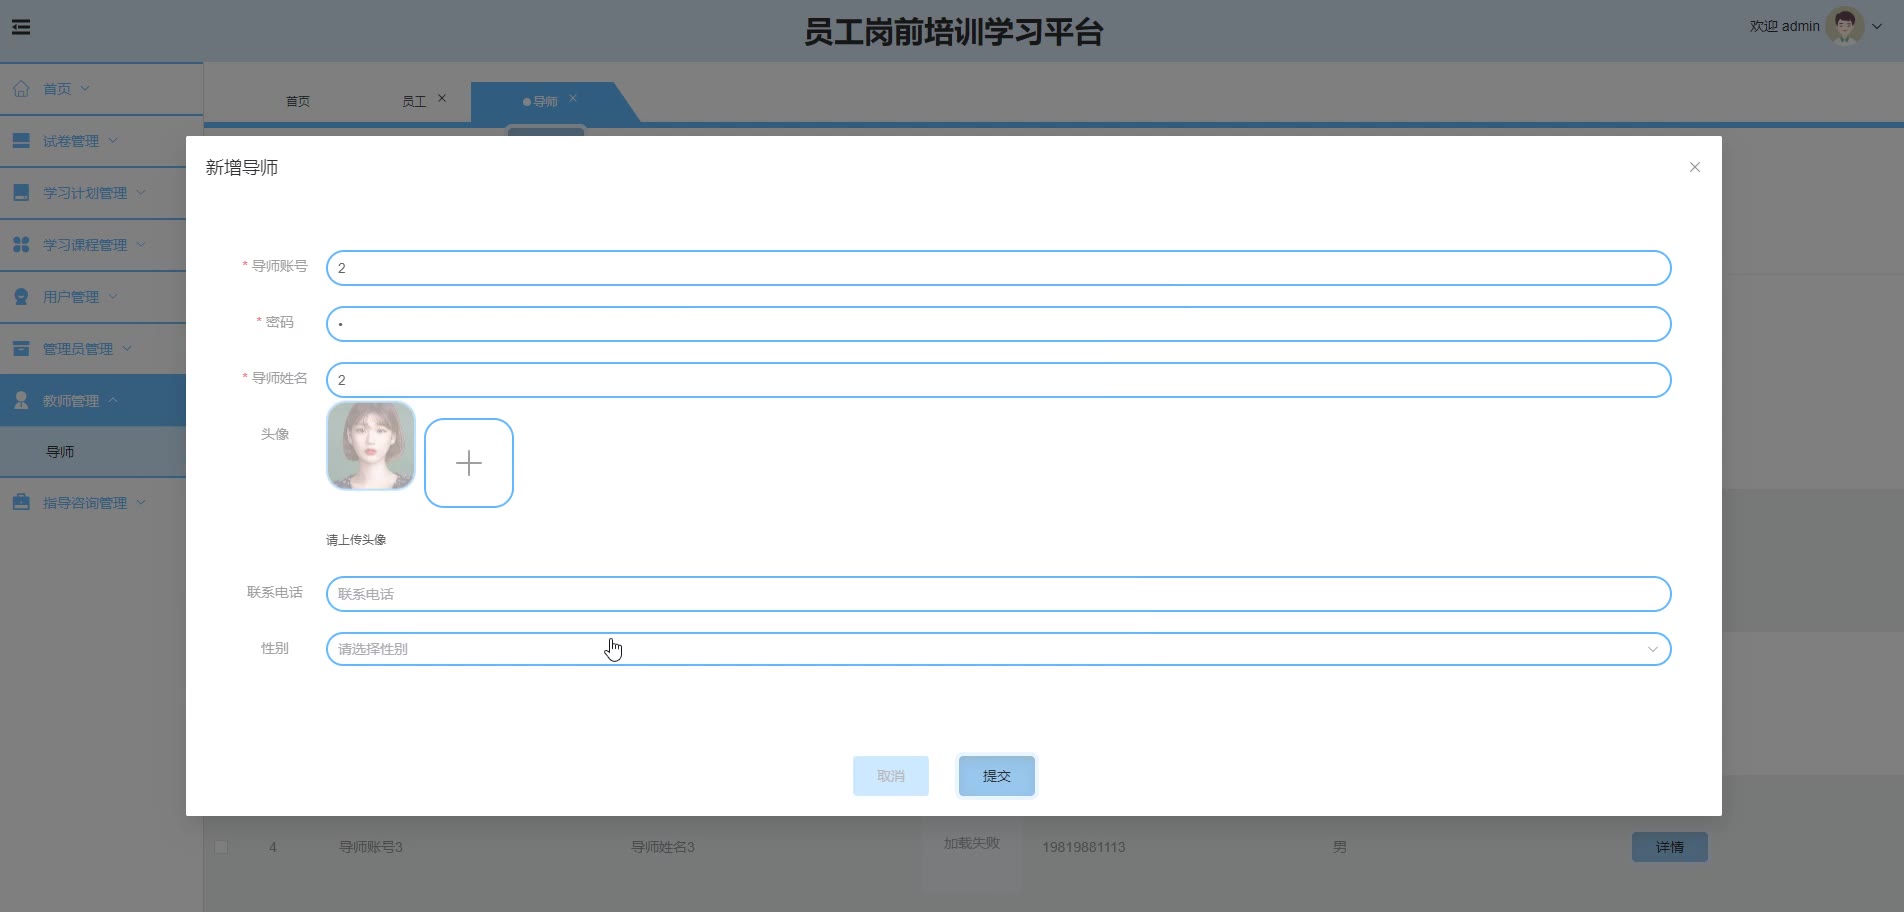Screen dimensions: 1904x912
Task: Switch to the 员工 tab
Action: [414, 102]
